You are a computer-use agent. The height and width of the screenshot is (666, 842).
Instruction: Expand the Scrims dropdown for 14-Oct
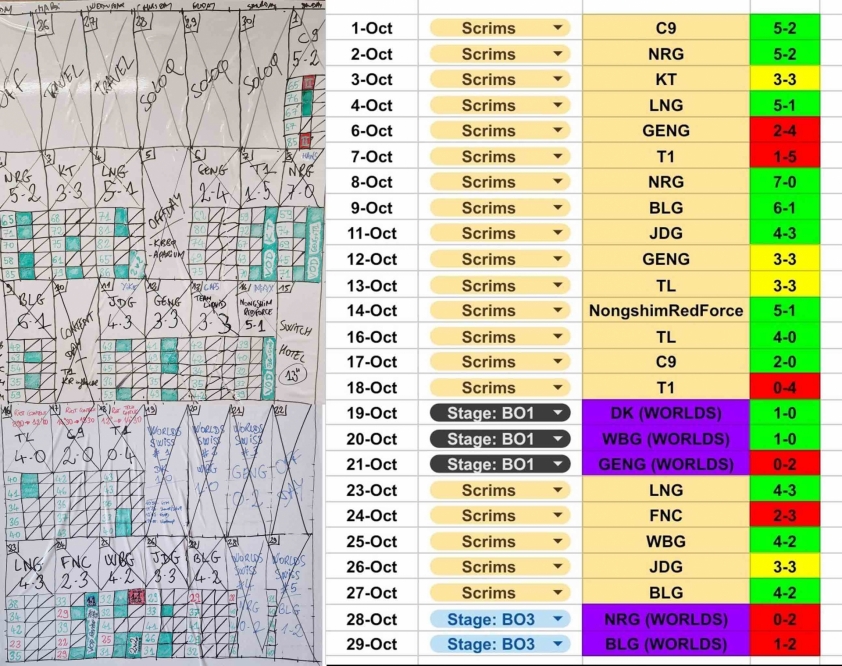[500, 310]
